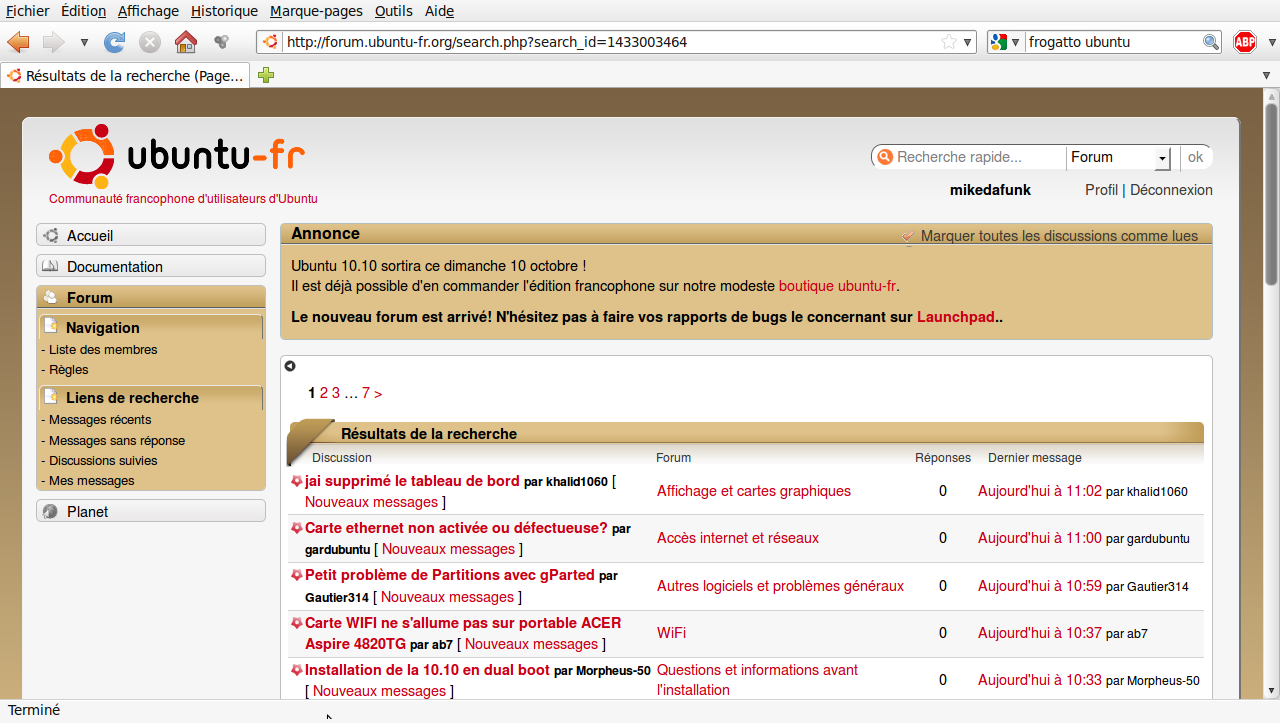
Task: Click the scrollbar up arrow
Action: coord(1271,97)
